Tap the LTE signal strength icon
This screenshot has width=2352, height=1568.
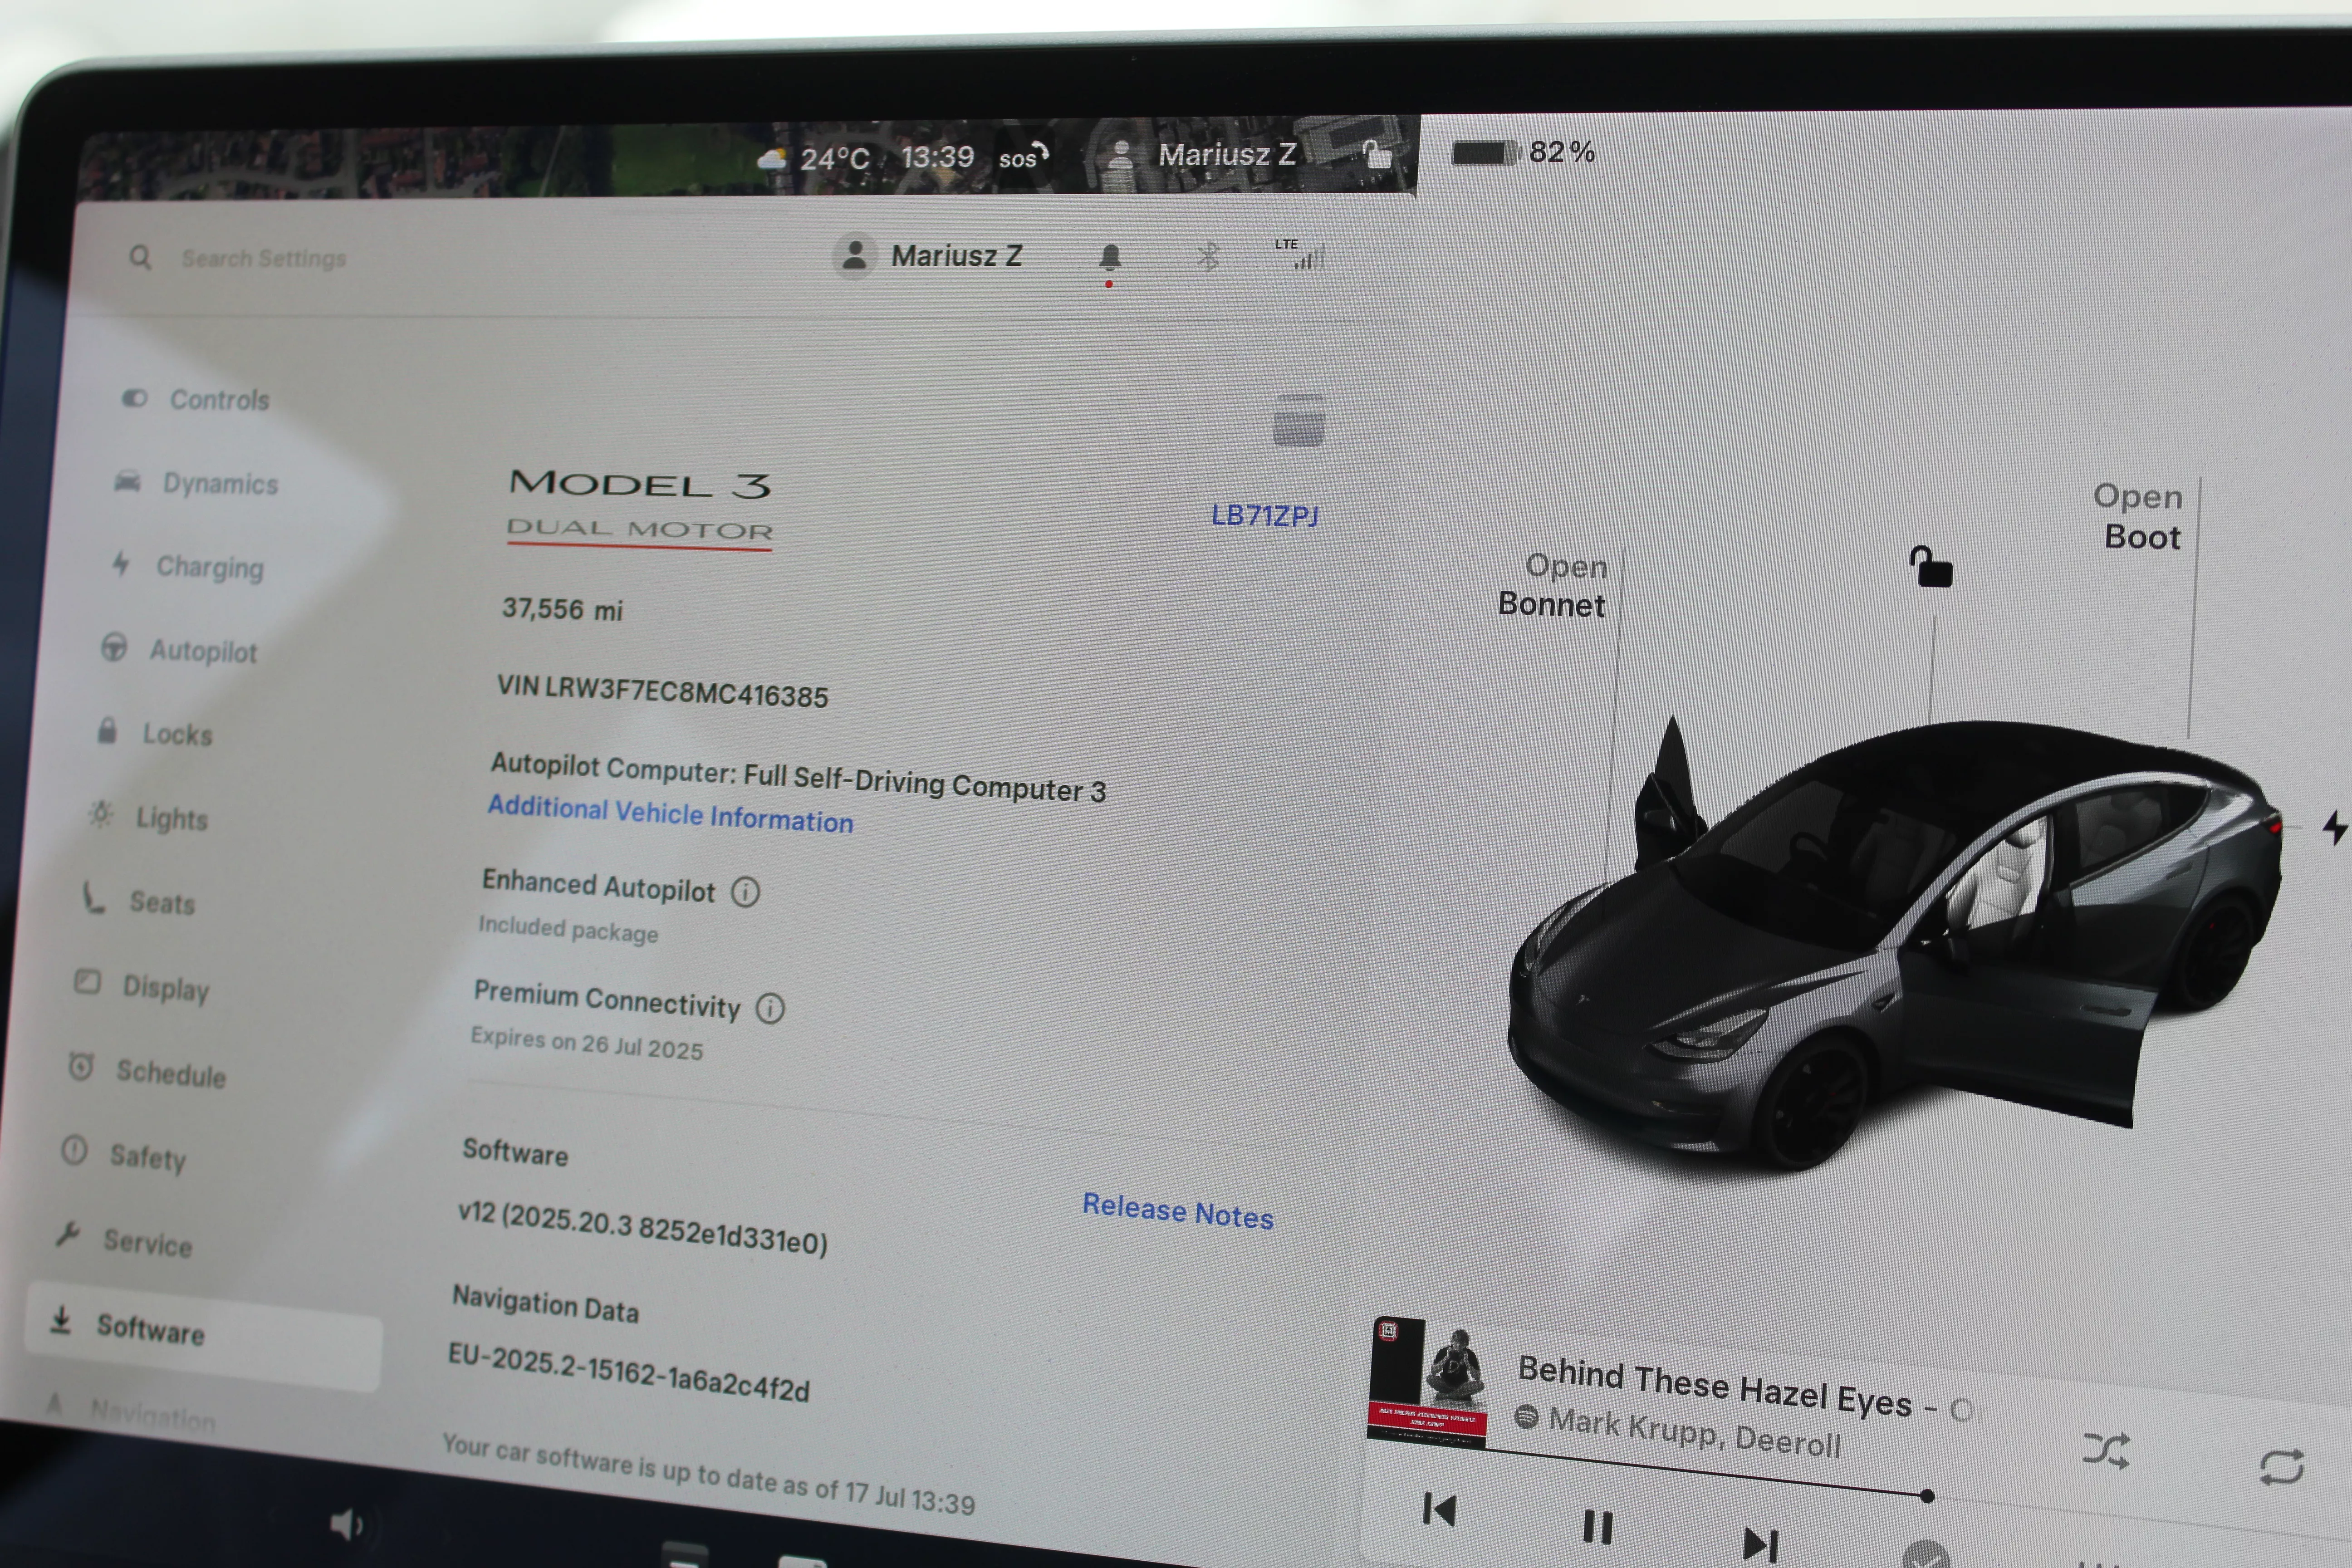pos(1302,254)
